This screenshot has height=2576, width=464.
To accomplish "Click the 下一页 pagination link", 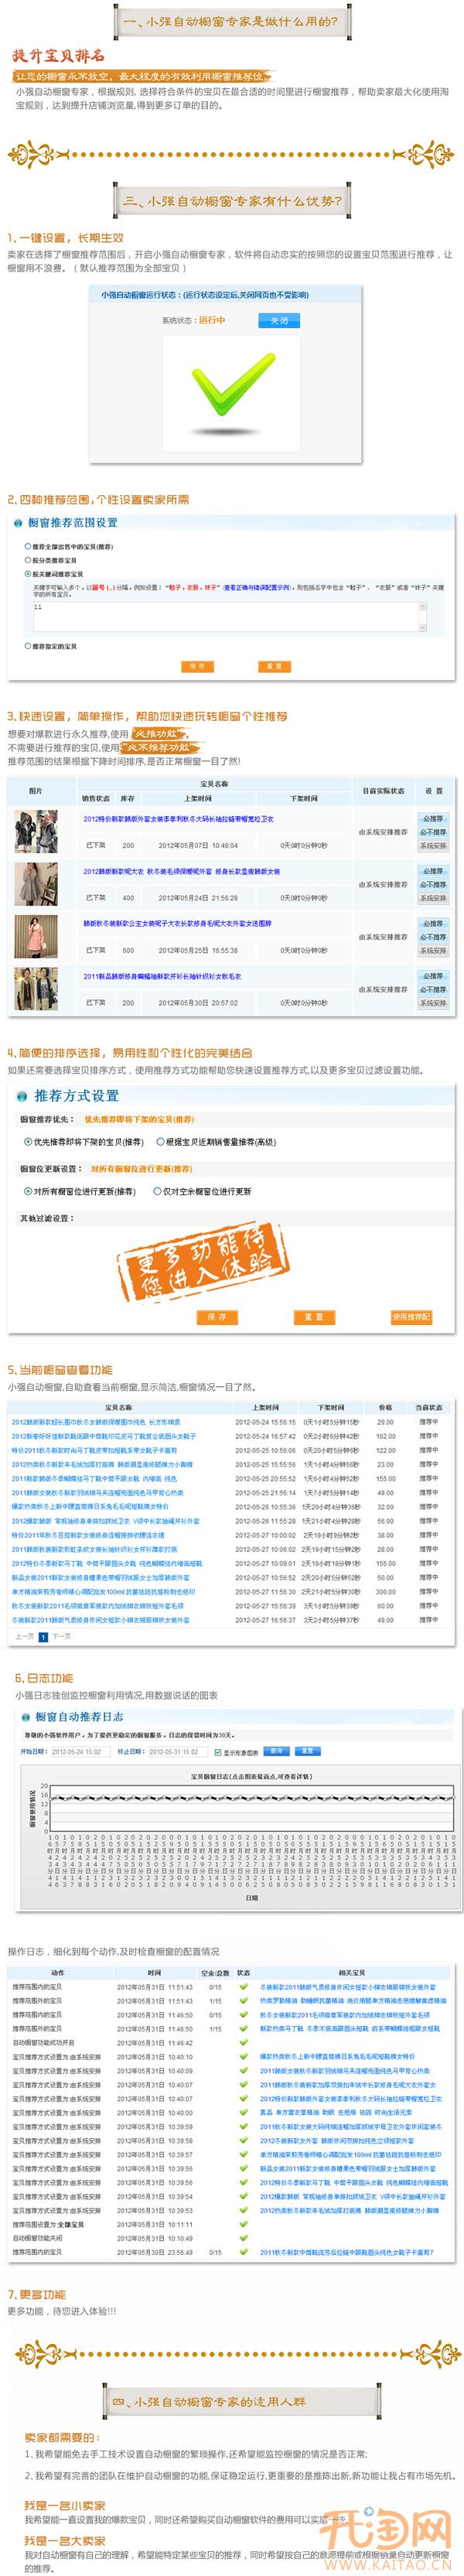I will tap(62, 1637).
